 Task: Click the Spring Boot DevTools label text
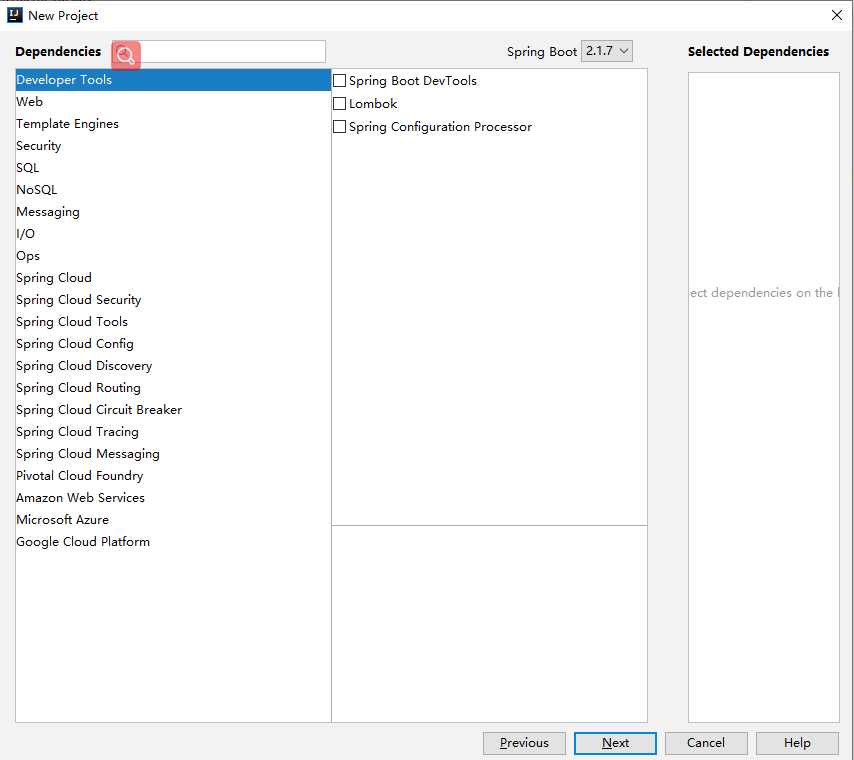point(413,81)
